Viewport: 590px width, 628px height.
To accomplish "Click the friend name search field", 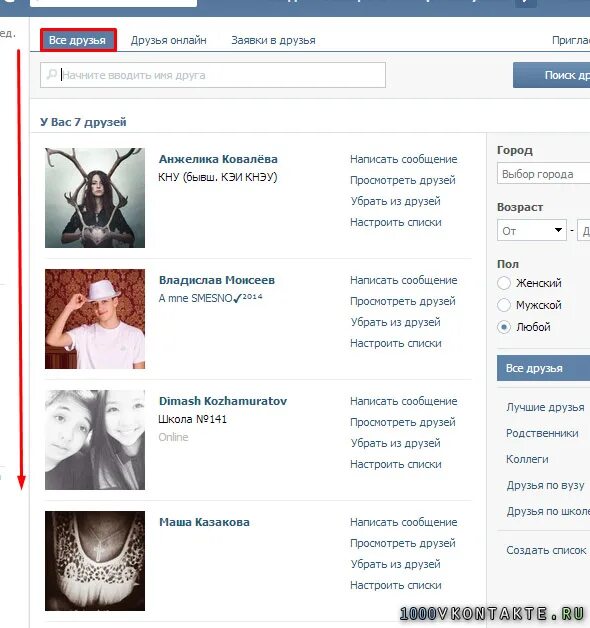I will click(x=213, y=75).
